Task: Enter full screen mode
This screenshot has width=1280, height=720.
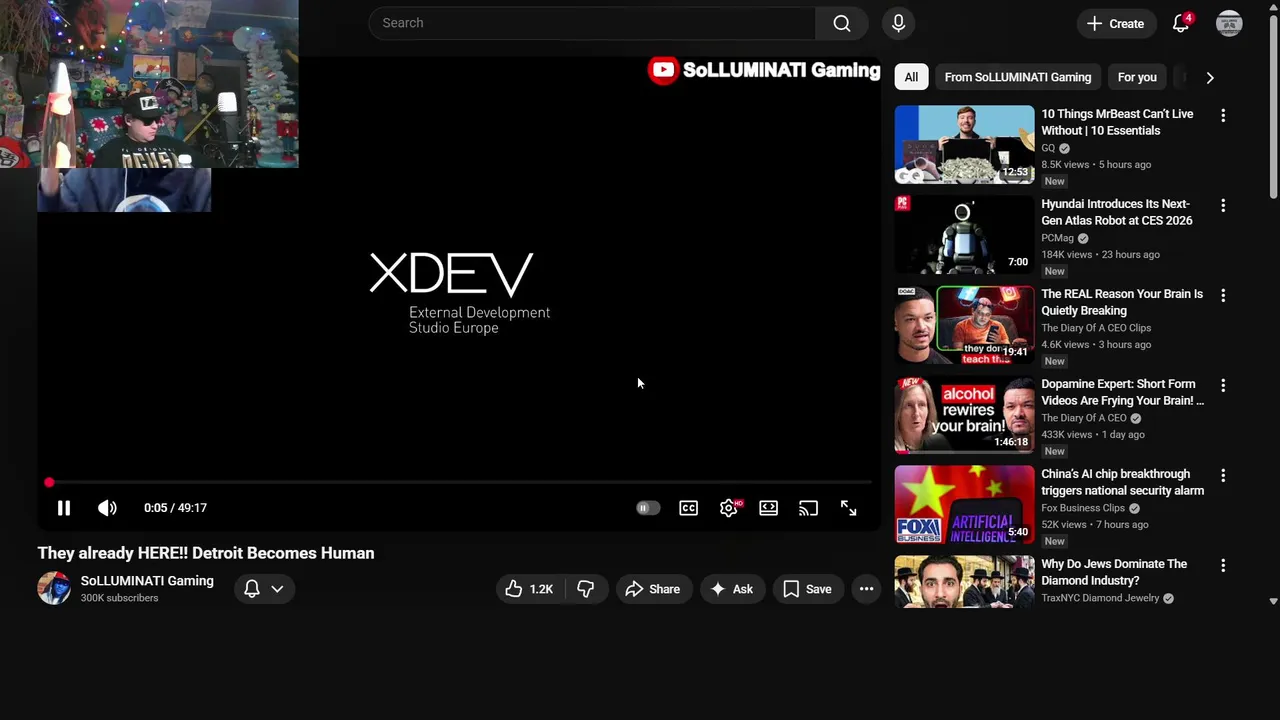Action: [x=848, y=508]
